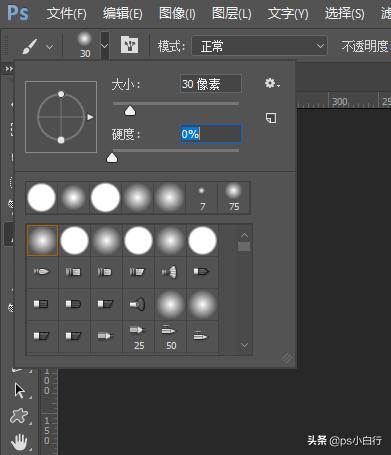Open the 模式 blend mode dropdown showing 正常
Image resolution: width=391 pixels, height=455 pixels.
click(259, 46)
